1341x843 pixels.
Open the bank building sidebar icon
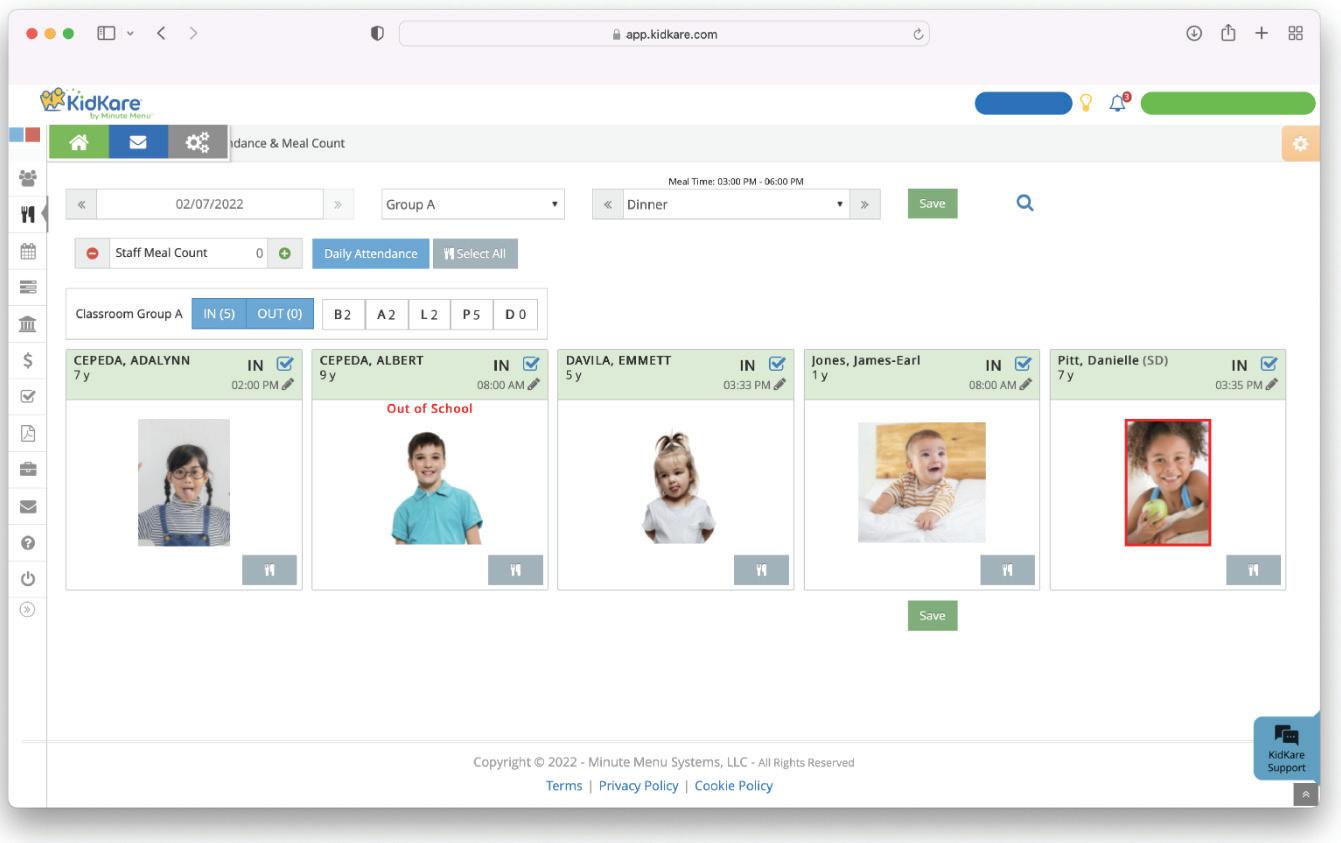coord(28,323)
